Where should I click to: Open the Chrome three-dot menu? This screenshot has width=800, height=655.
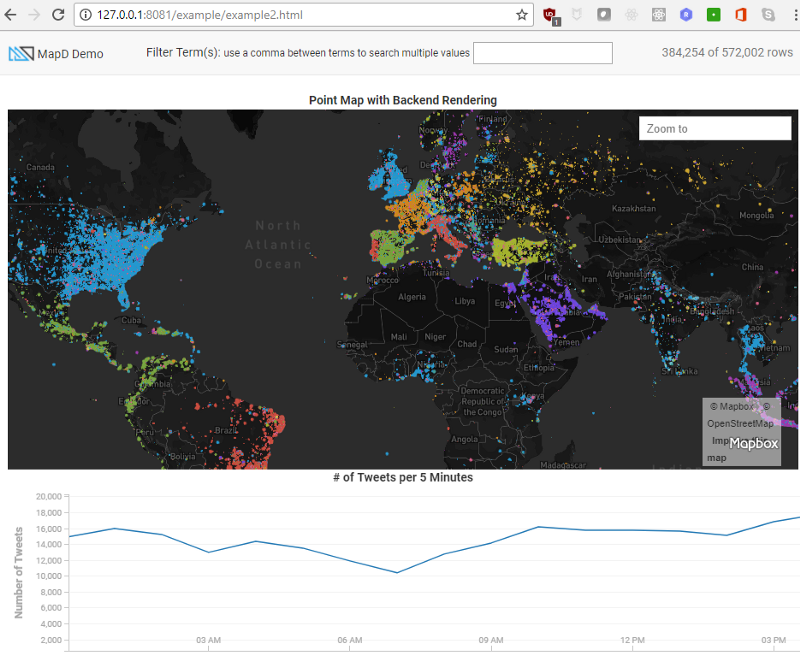point(792,15)
